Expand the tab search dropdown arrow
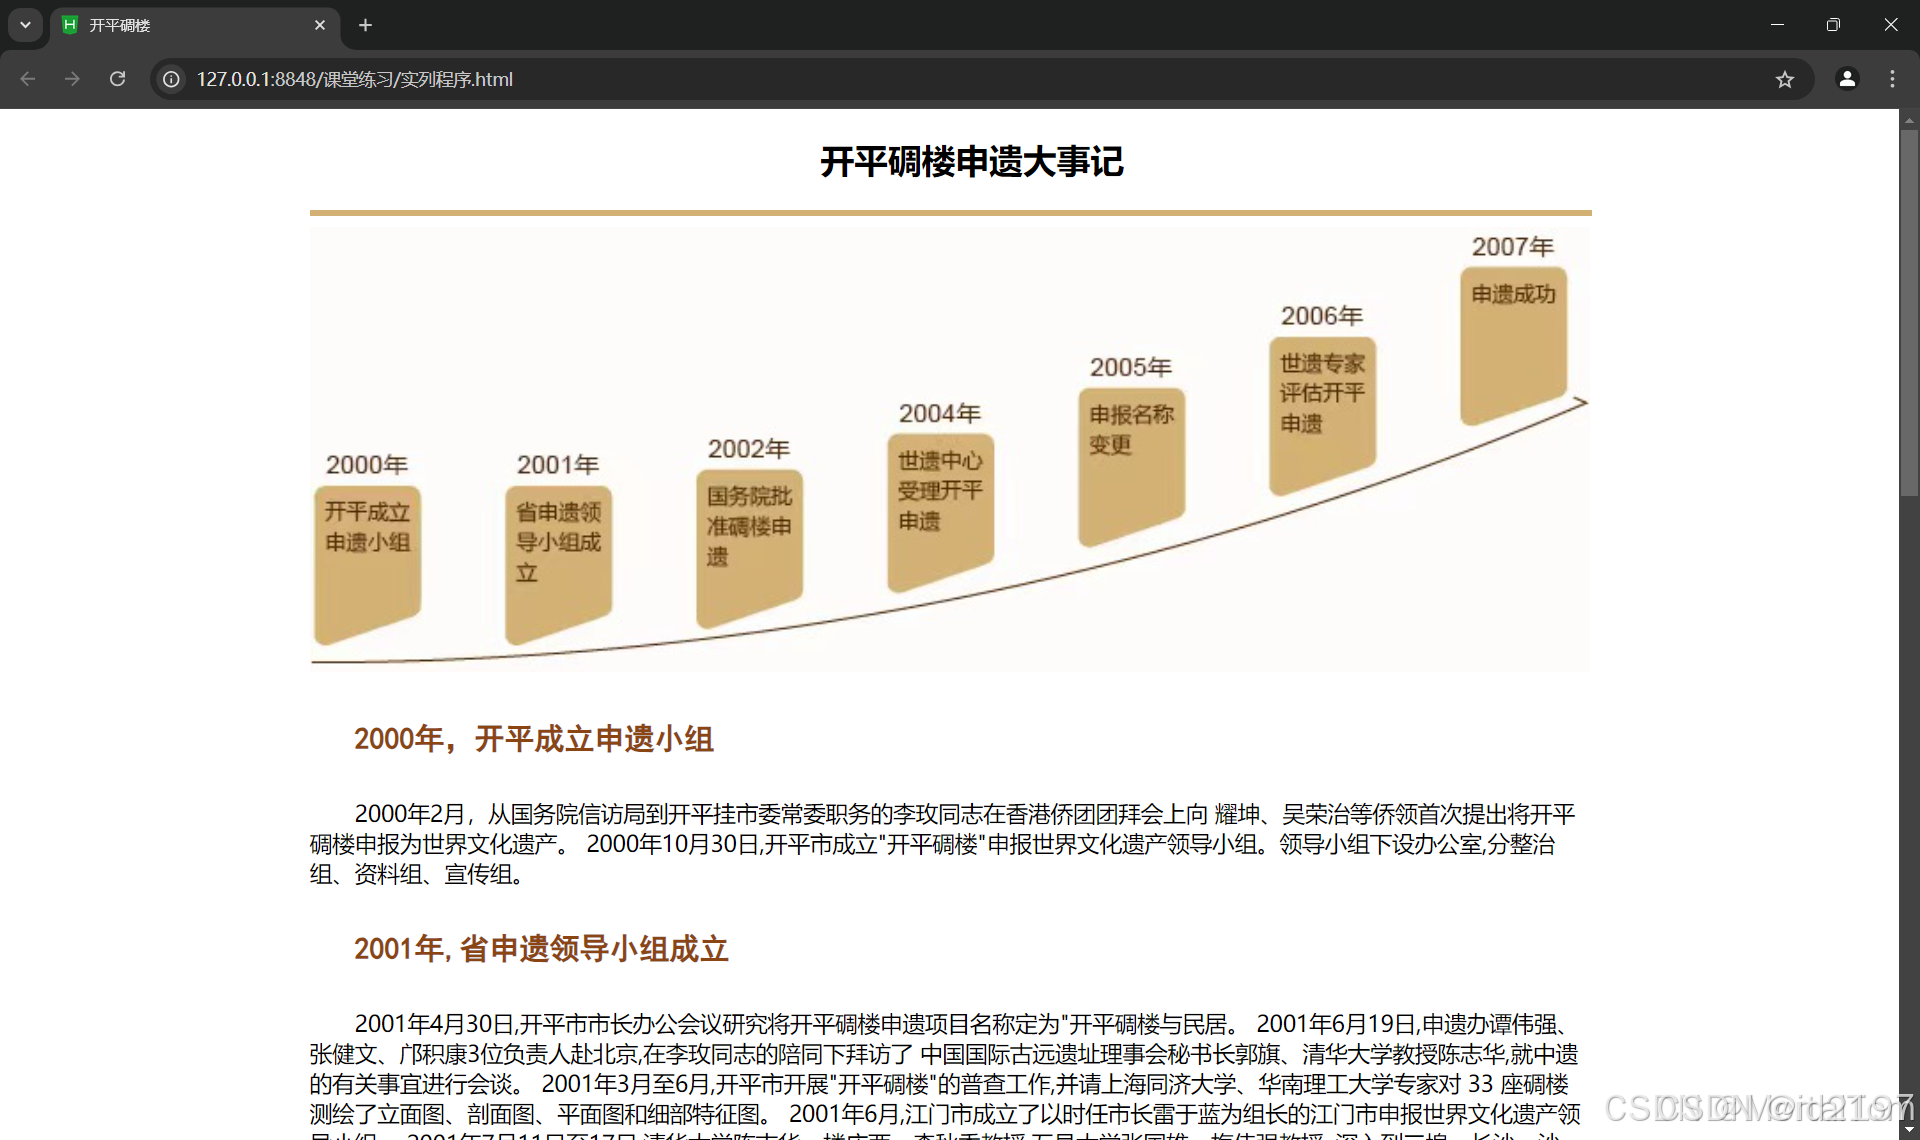Screen dimensions: 1920x1140 point(25,25)
